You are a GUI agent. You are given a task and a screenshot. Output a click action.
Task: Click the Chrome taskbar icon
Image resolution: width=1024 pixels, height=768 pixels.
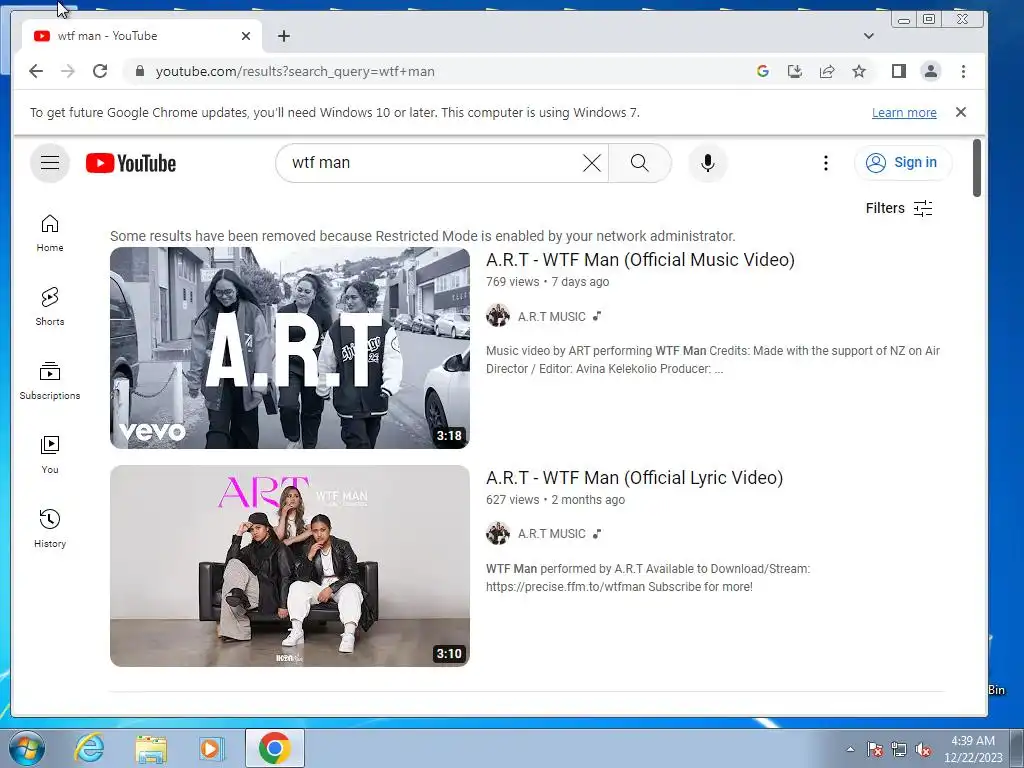(275, 748)
